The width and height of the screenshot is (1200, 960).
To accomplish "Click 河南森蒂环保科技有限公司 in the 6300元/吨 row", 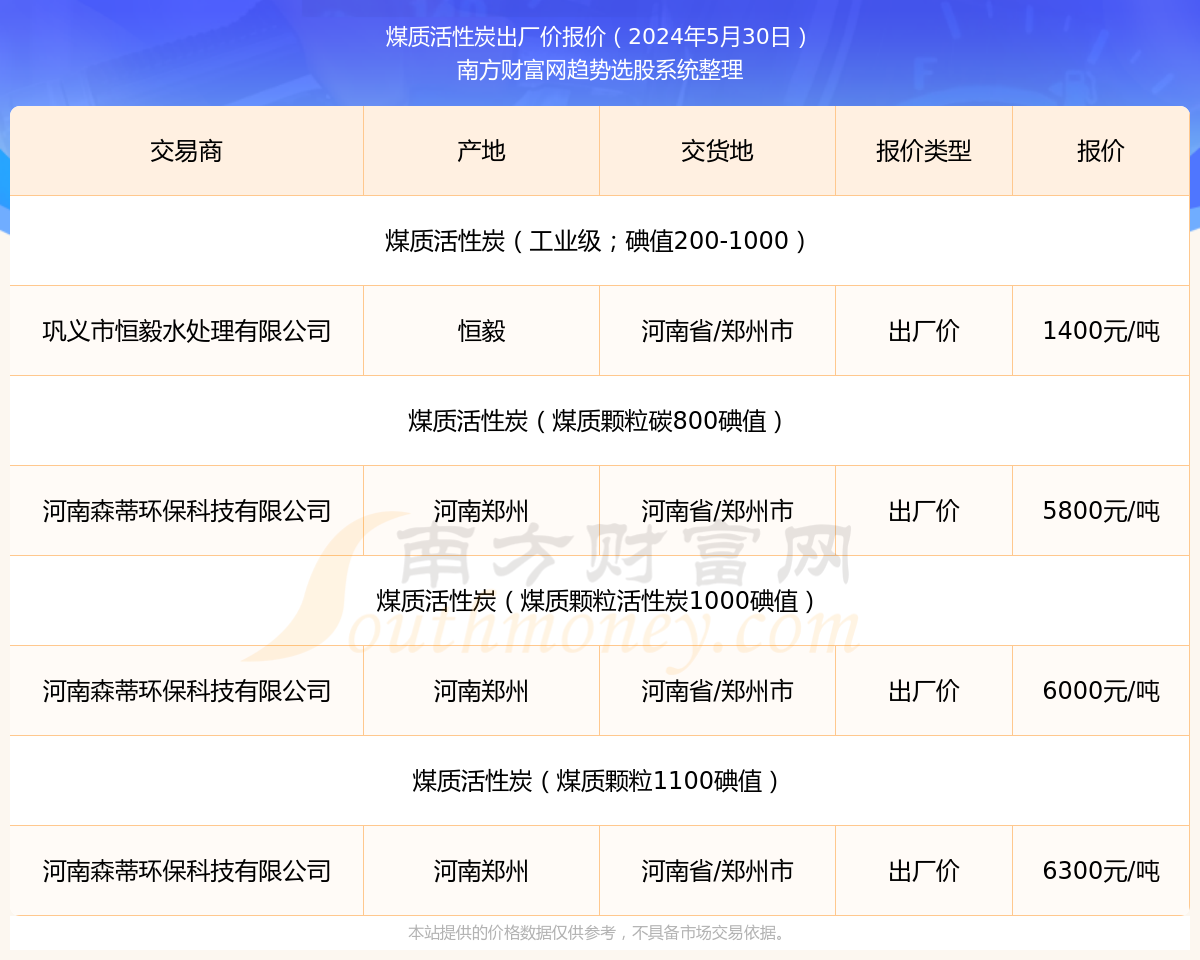I will coord(187,871).
